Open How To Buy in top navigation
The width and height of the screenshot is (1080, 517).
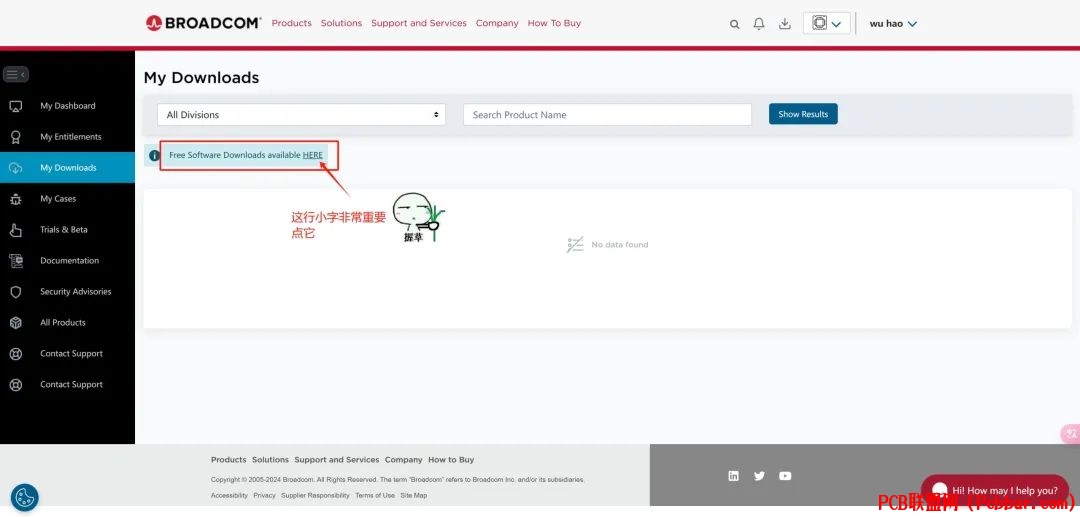coord(554,23)
